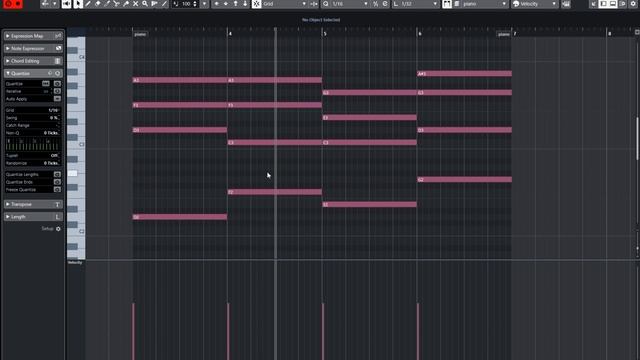Apply Quantize button in inspector
640x360 pixels.
tap(57, 84)
